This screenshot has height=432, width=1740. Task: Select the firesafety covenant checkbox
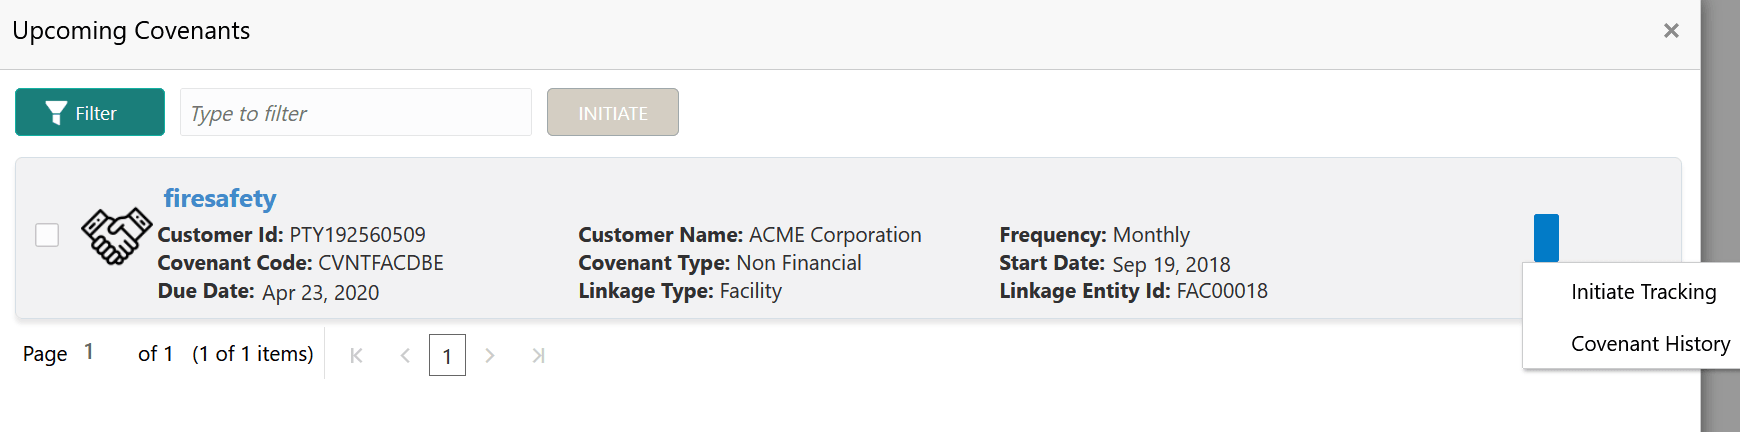pyautogui.click(x=47, y=235)
